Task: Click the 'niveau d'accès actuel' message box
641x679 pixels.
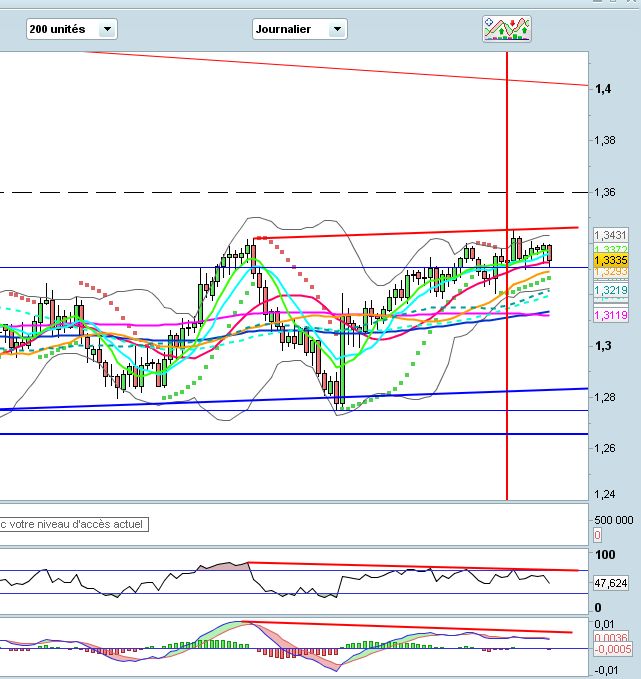Action: [74, 524]
